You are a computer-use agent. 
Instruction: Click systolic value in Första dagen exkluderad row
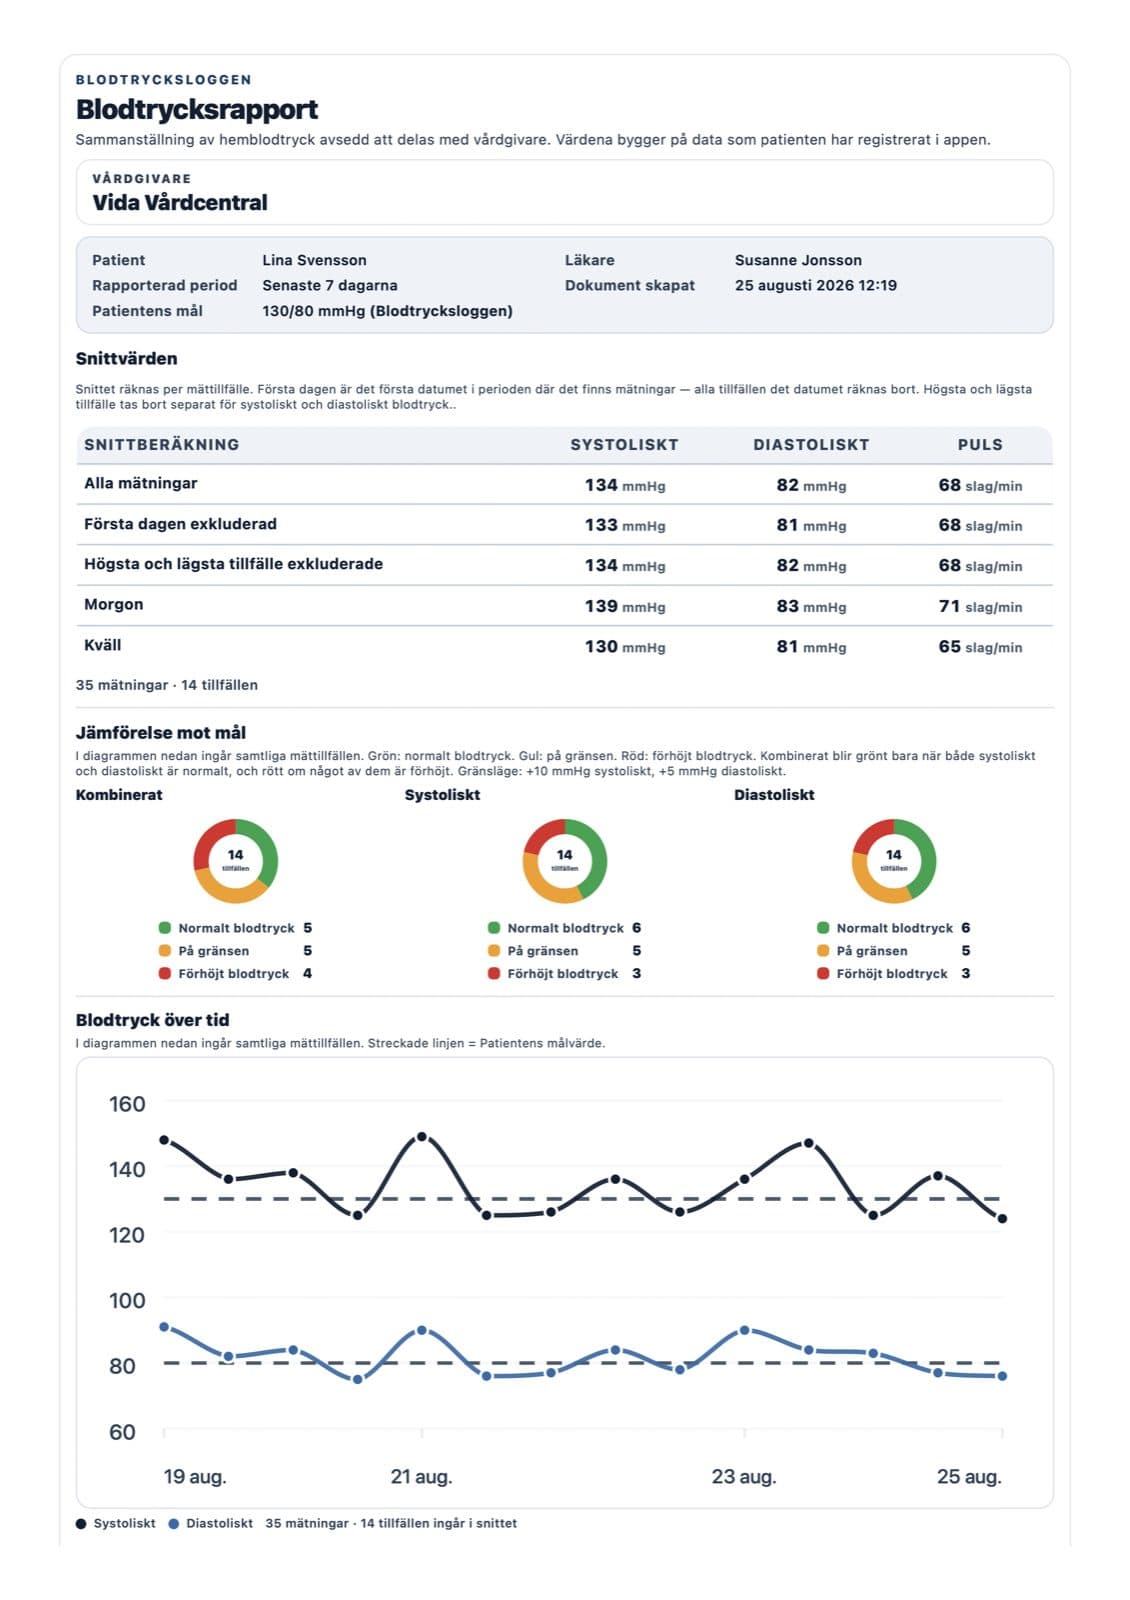pyautogui.click(x=625, y=525)
